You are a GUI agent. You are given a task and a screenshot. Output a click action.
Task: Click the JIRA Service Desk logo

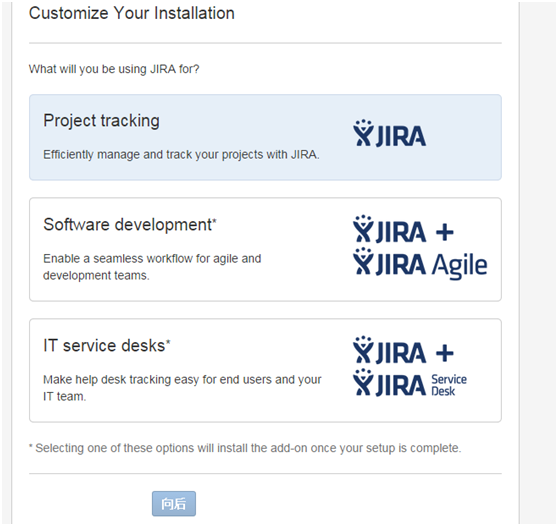coord(410,383)
